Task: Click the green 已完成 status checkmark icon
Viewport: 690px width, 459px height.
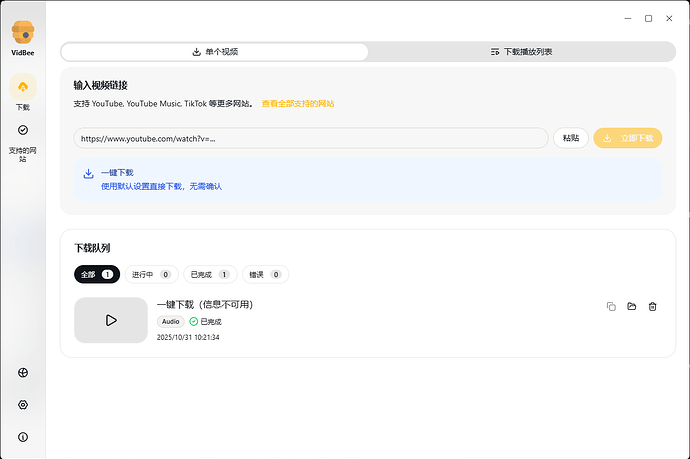Action: (194, 322)
